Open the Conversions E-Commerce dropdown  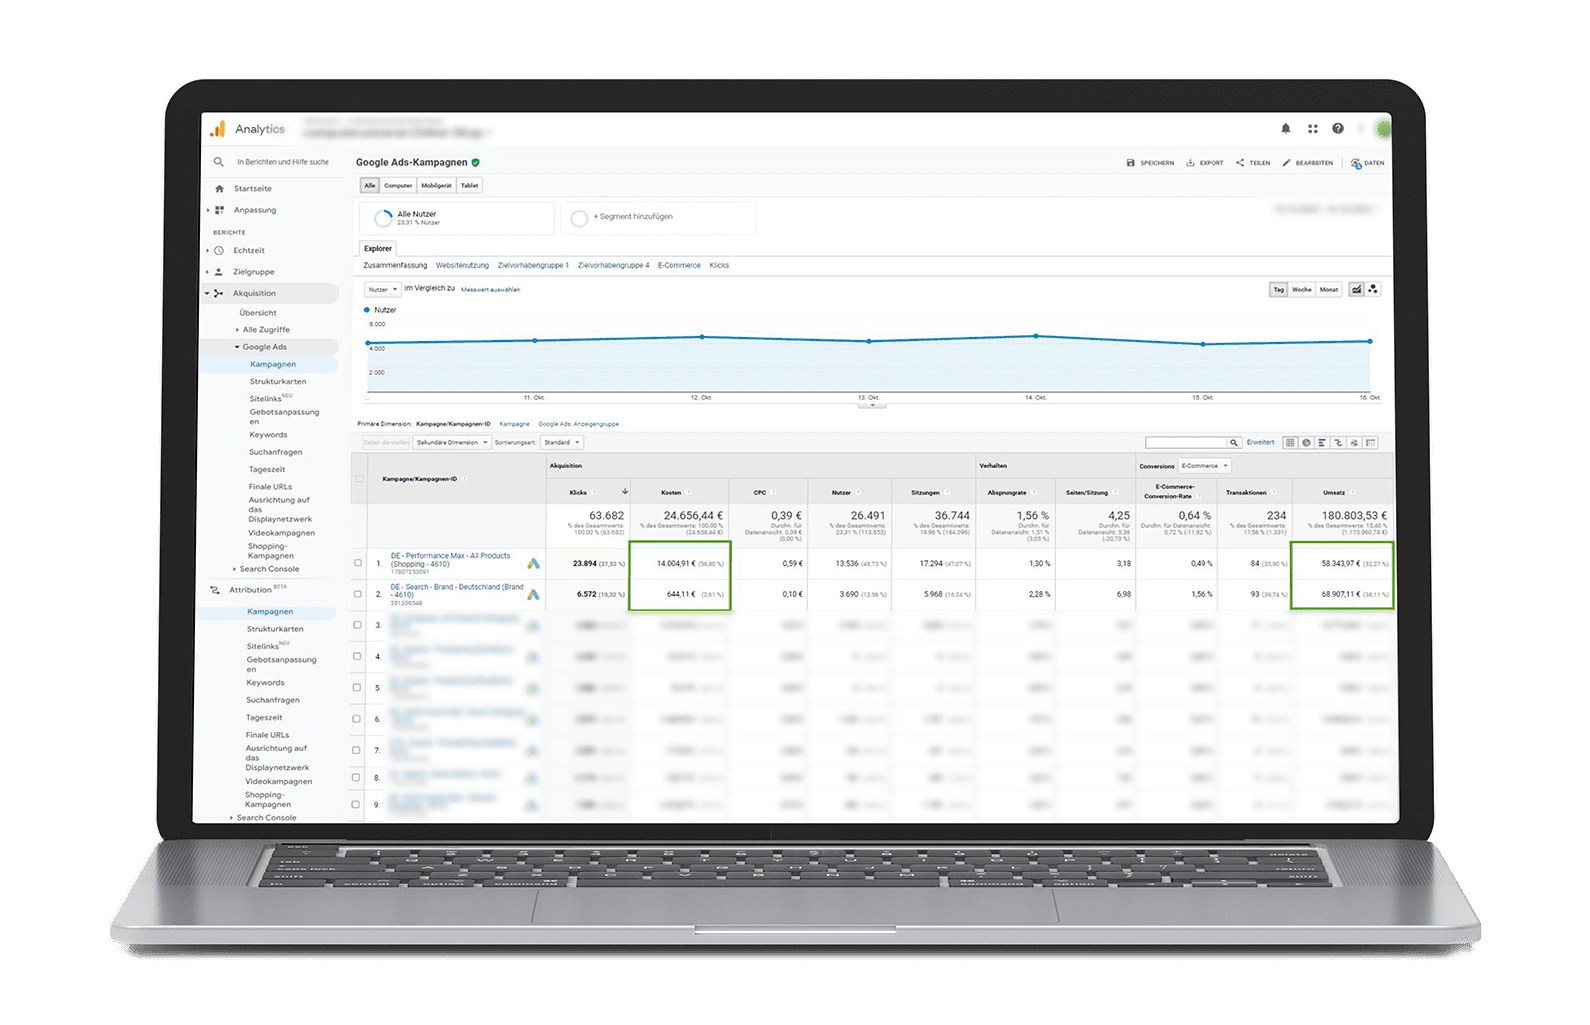(x=1204, y=466)
